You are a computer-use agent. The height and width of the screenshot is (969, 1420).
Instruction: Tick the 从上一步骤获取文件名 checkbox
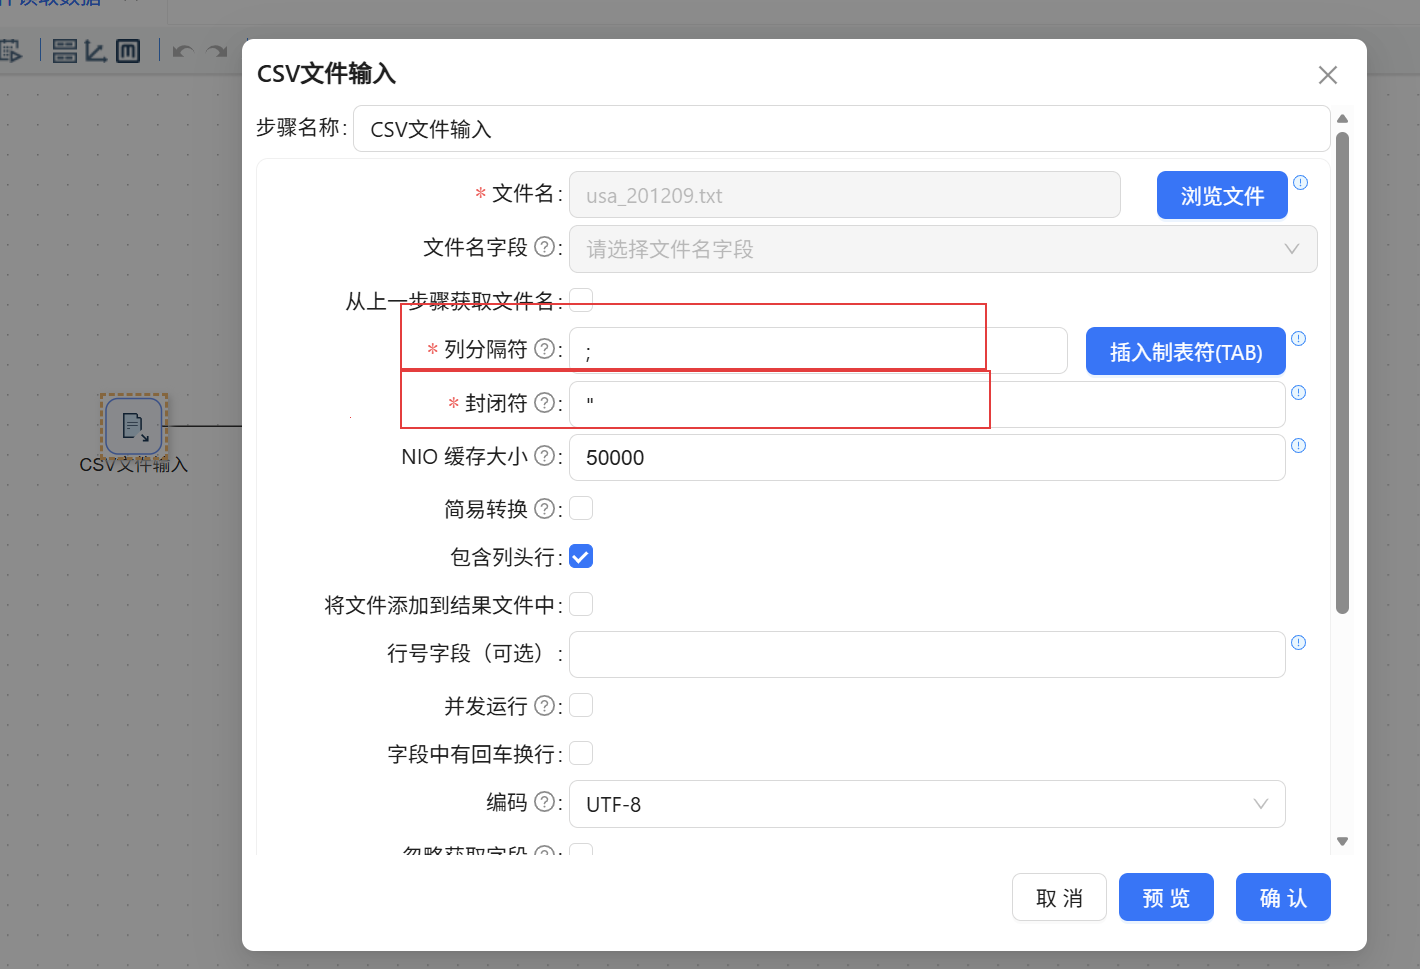coord(581,300)
